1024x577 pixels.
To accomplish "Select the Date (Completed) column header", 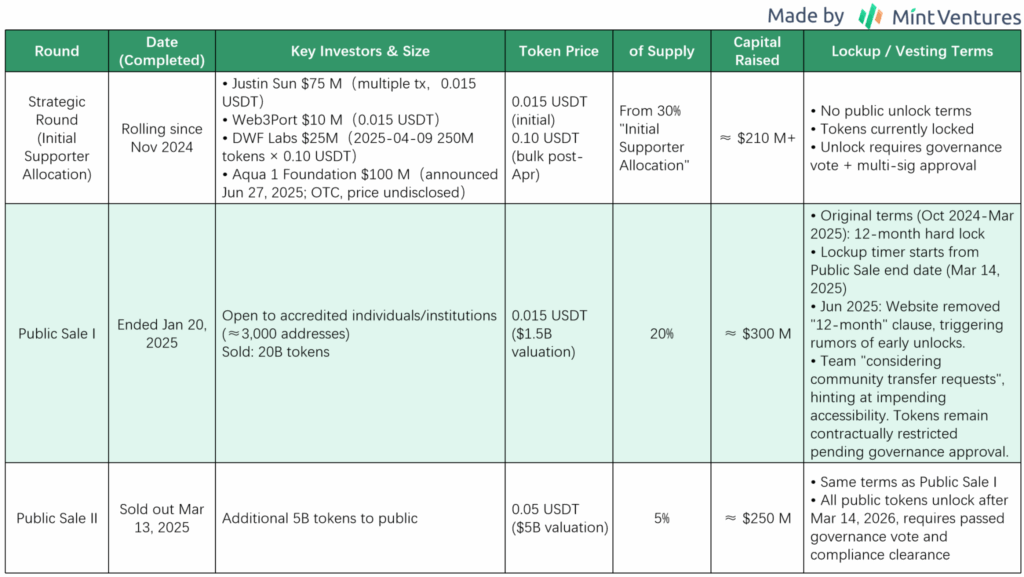I will click(x=162, y=51).
